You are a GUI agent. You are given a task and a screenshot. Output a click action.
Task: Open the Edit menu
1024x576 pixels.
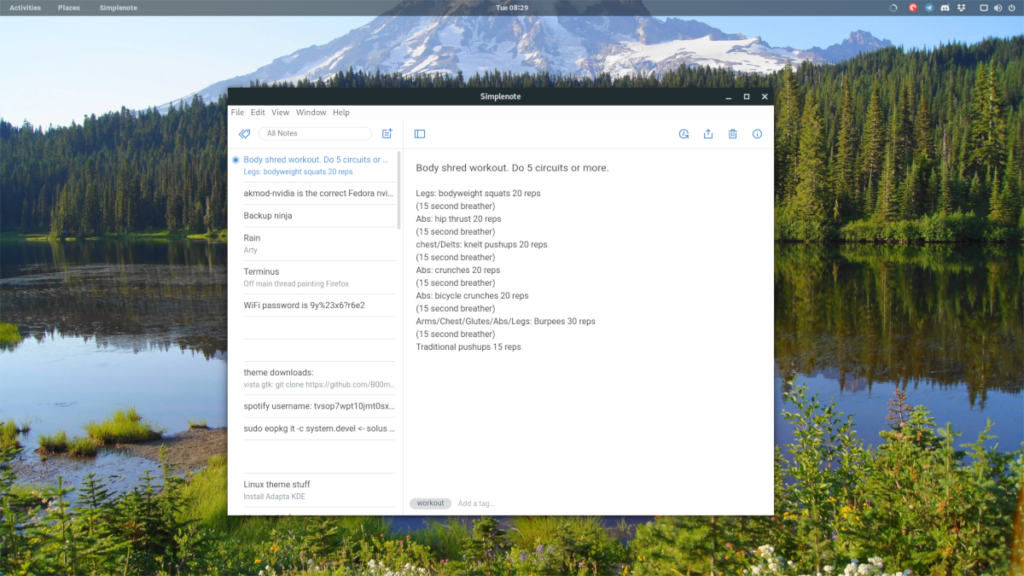coord(258,112)
